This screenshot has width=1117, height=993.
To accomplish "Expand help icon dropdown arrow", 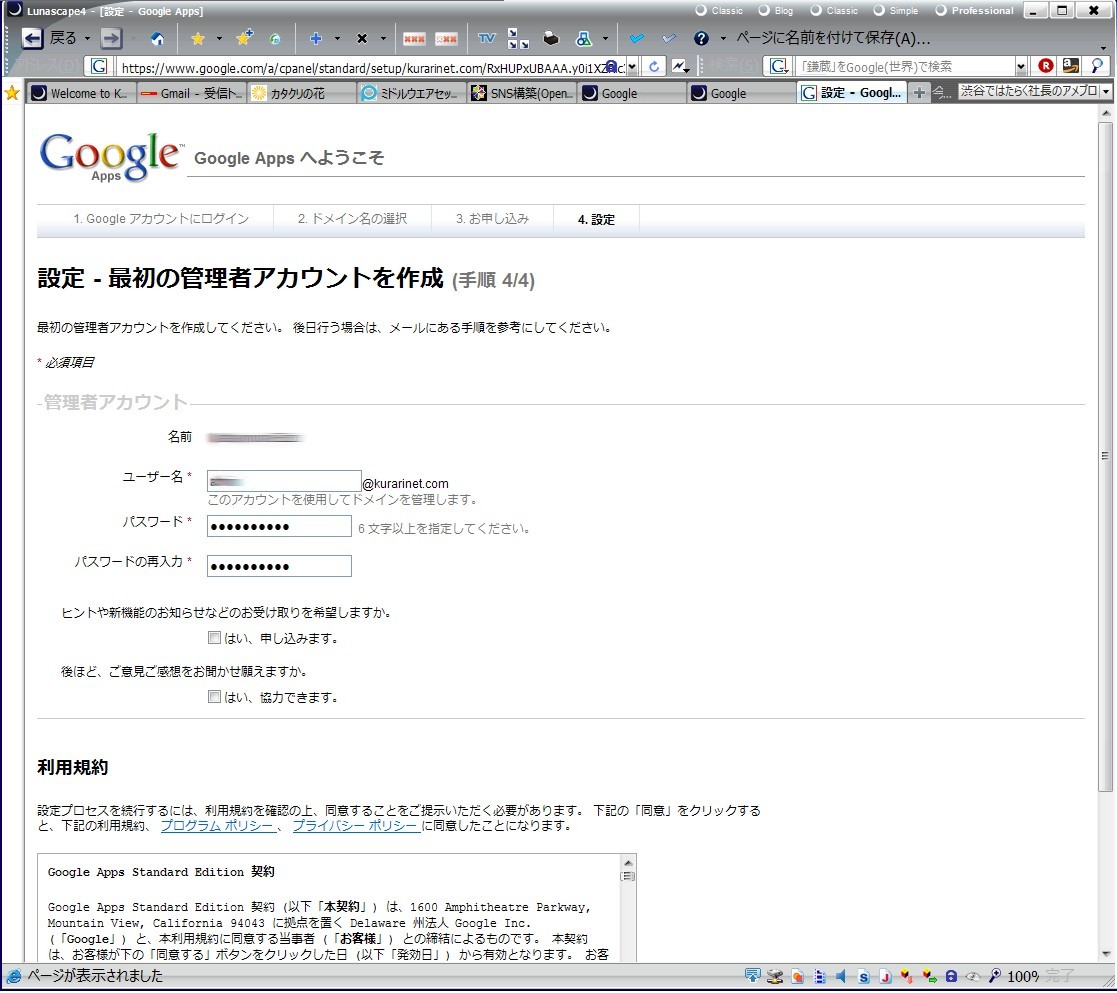I will [x=722, y=38].
